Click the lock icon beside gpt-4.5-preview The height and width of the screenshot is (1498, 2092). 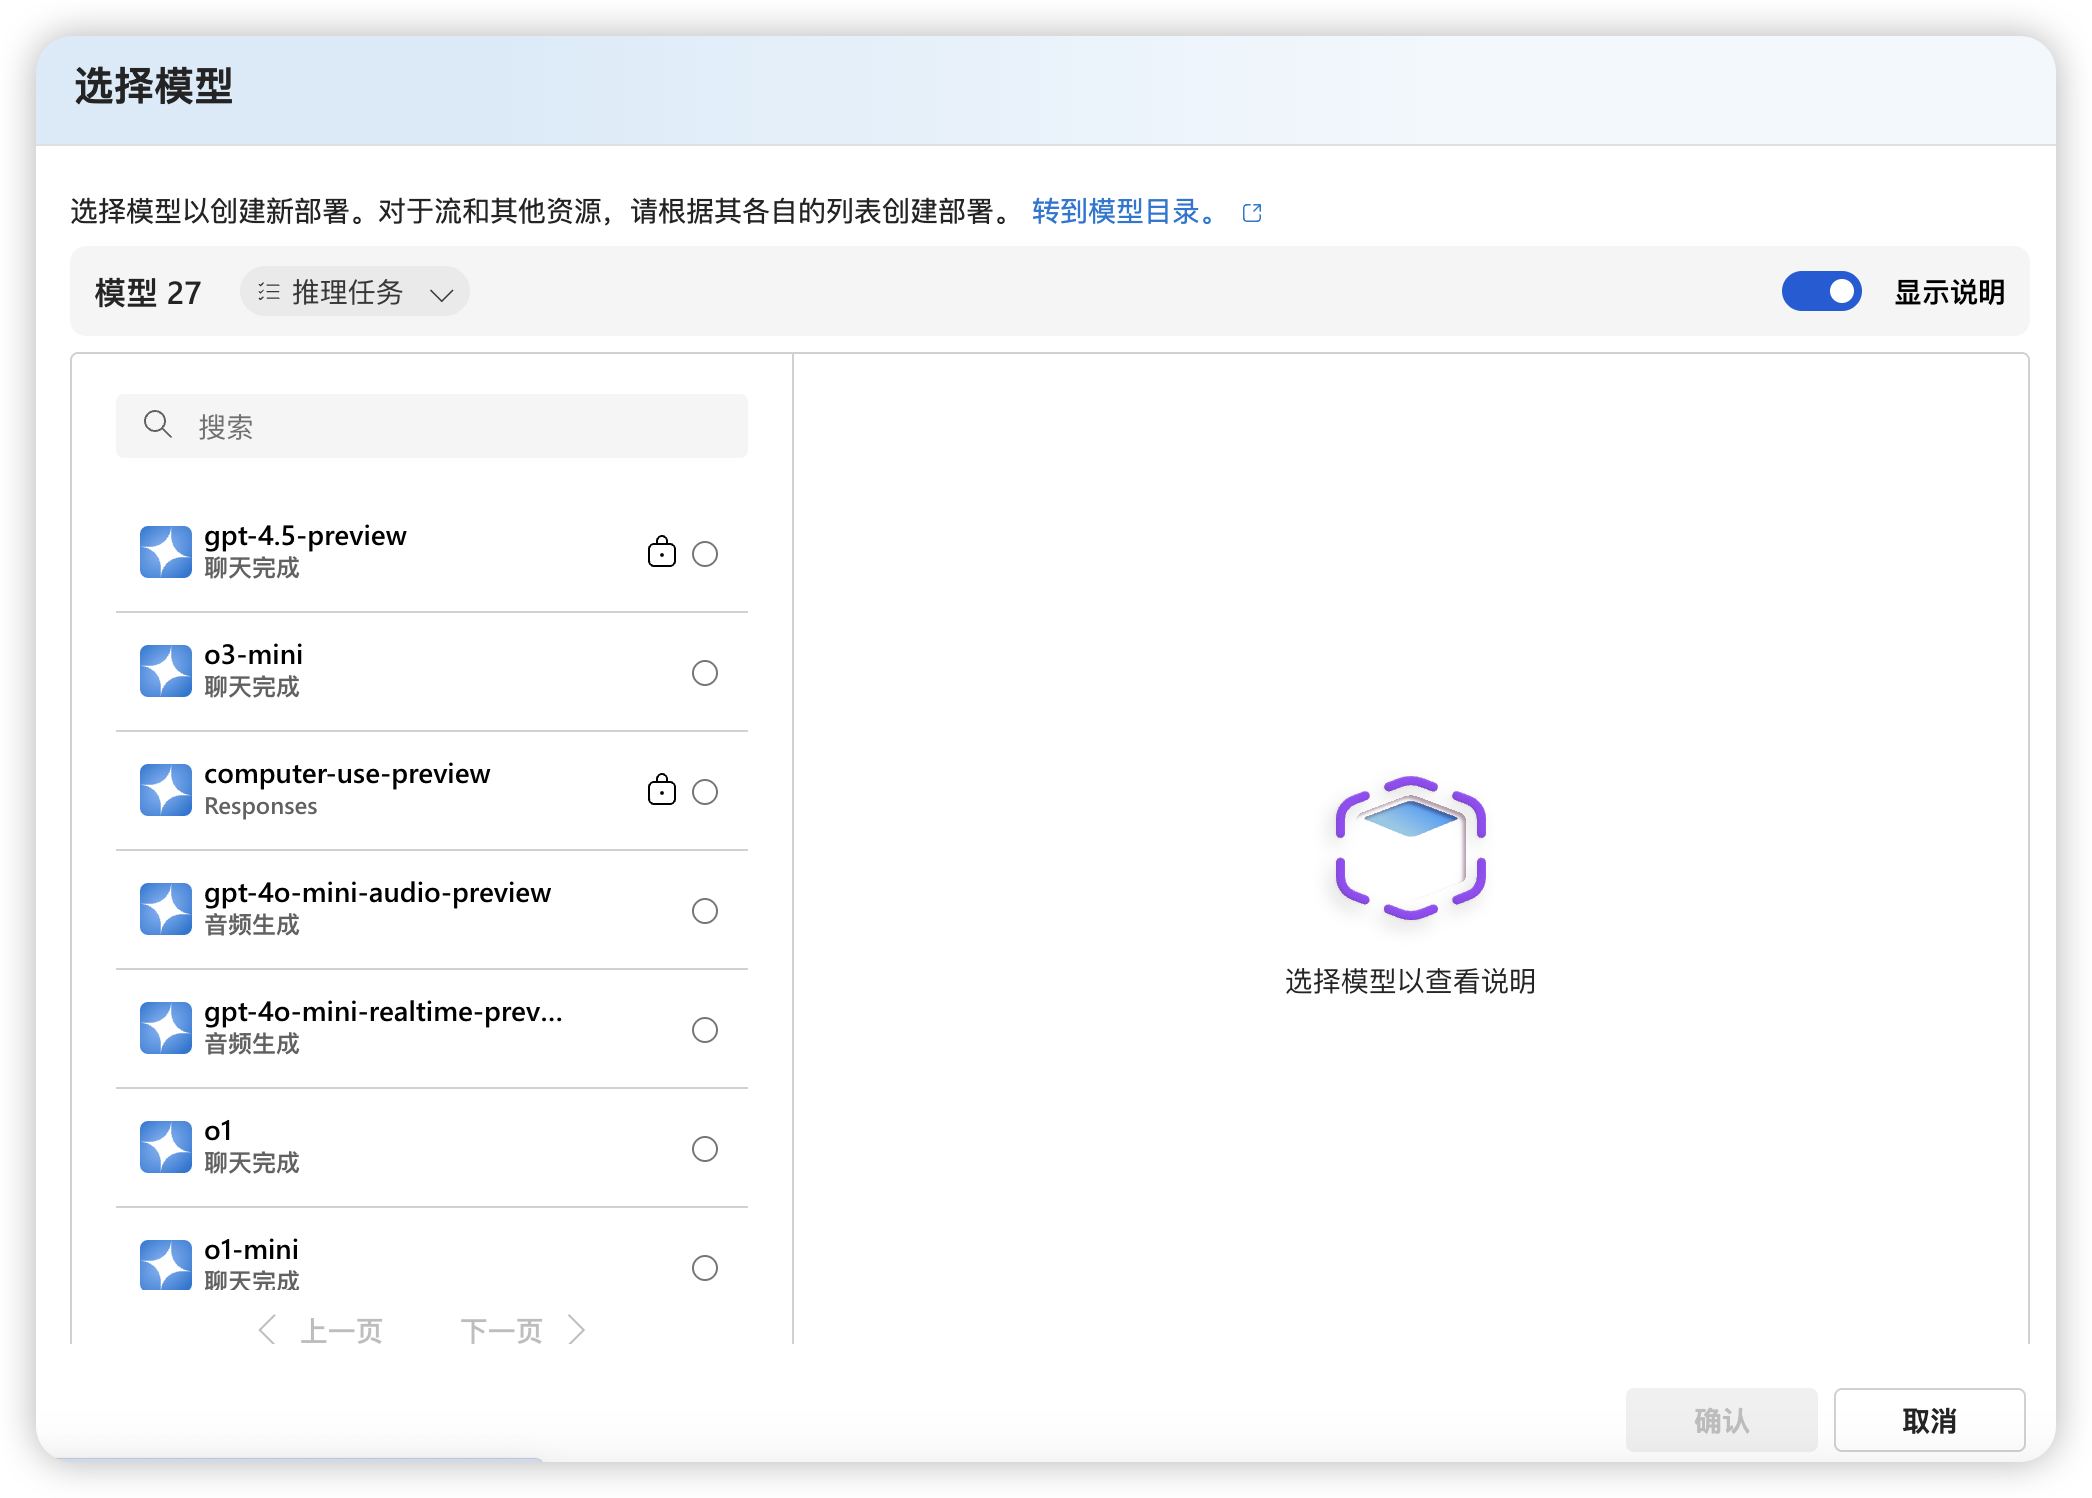coord(662,552)
